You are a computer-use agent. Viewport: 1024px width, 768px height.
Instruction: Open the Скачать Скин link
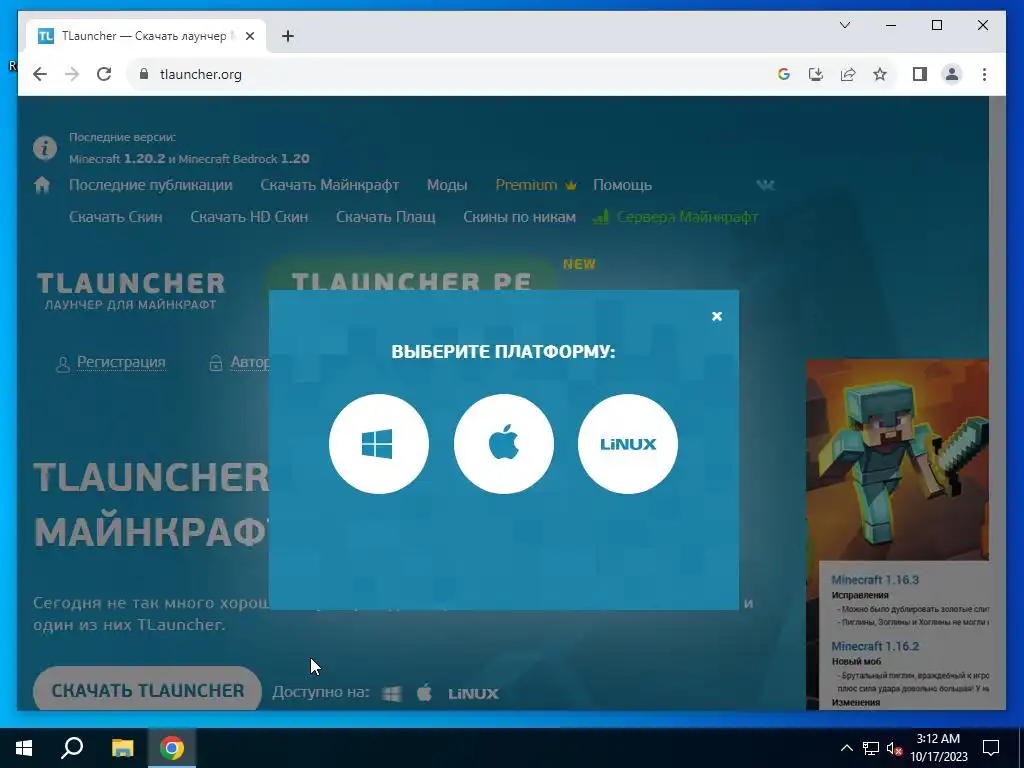[x=116, y=217]
